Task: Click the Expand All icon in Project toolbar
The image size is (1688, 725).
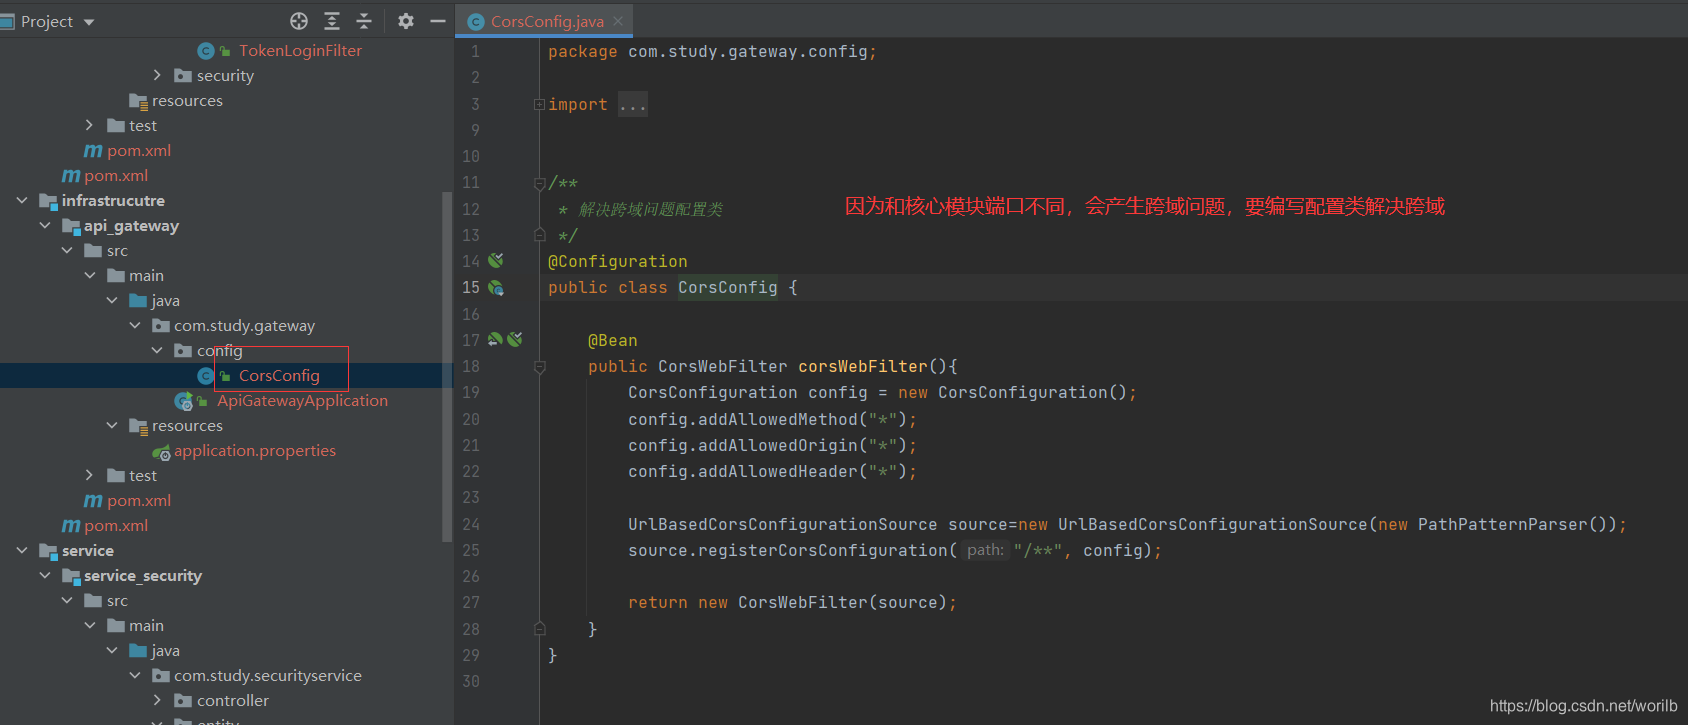Action: [332, 21]
